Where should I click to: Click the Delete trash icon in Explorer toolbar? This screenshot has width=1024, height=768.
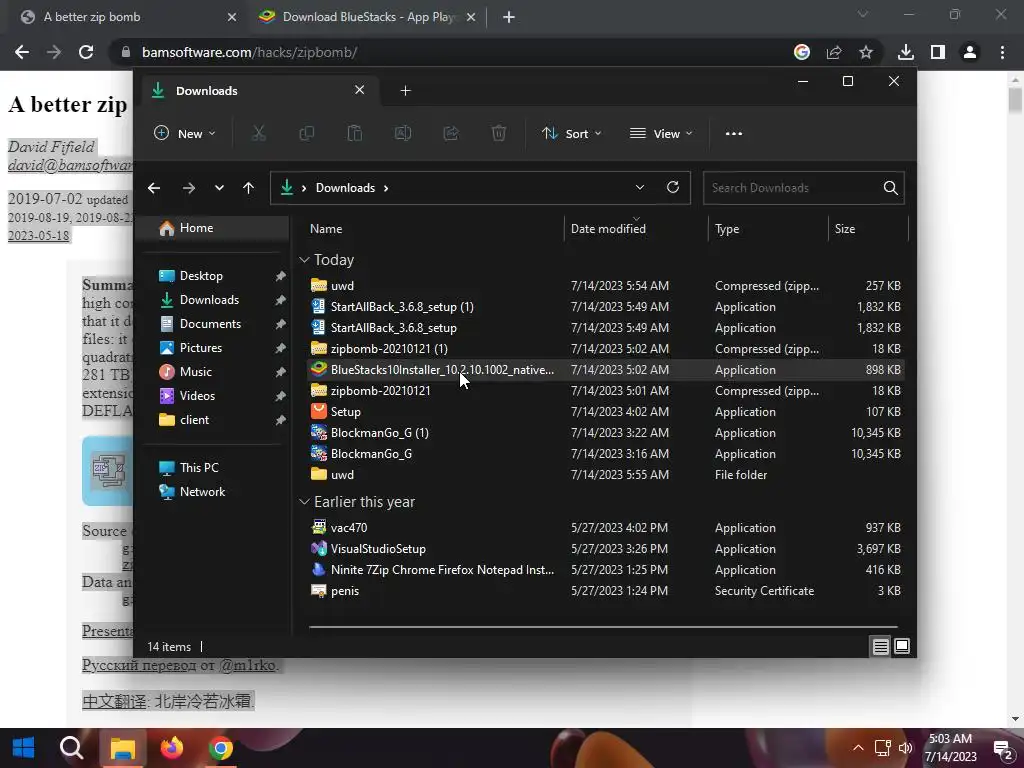tap(498, 133)
